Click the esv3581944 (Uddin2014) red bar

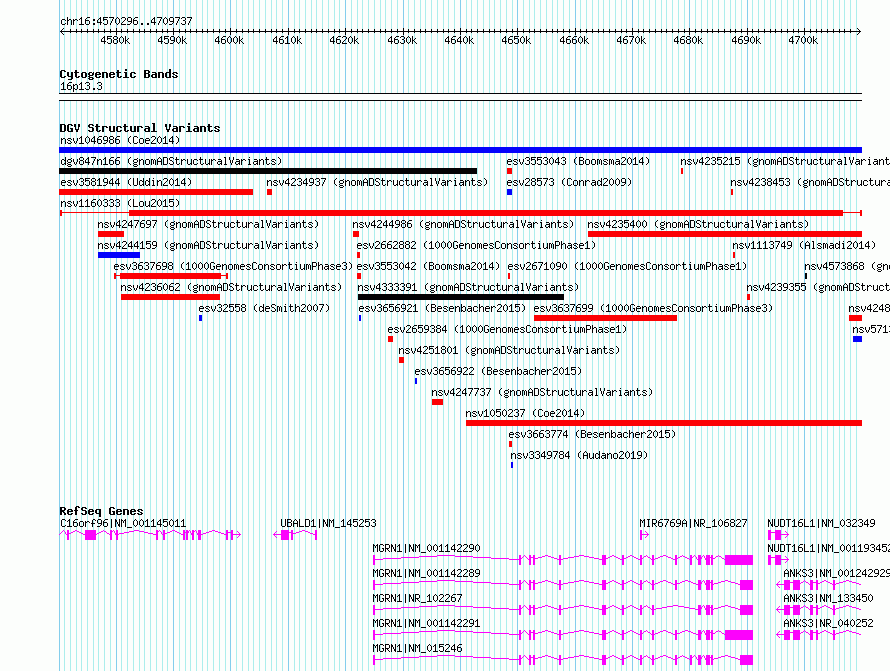[156, 192]
